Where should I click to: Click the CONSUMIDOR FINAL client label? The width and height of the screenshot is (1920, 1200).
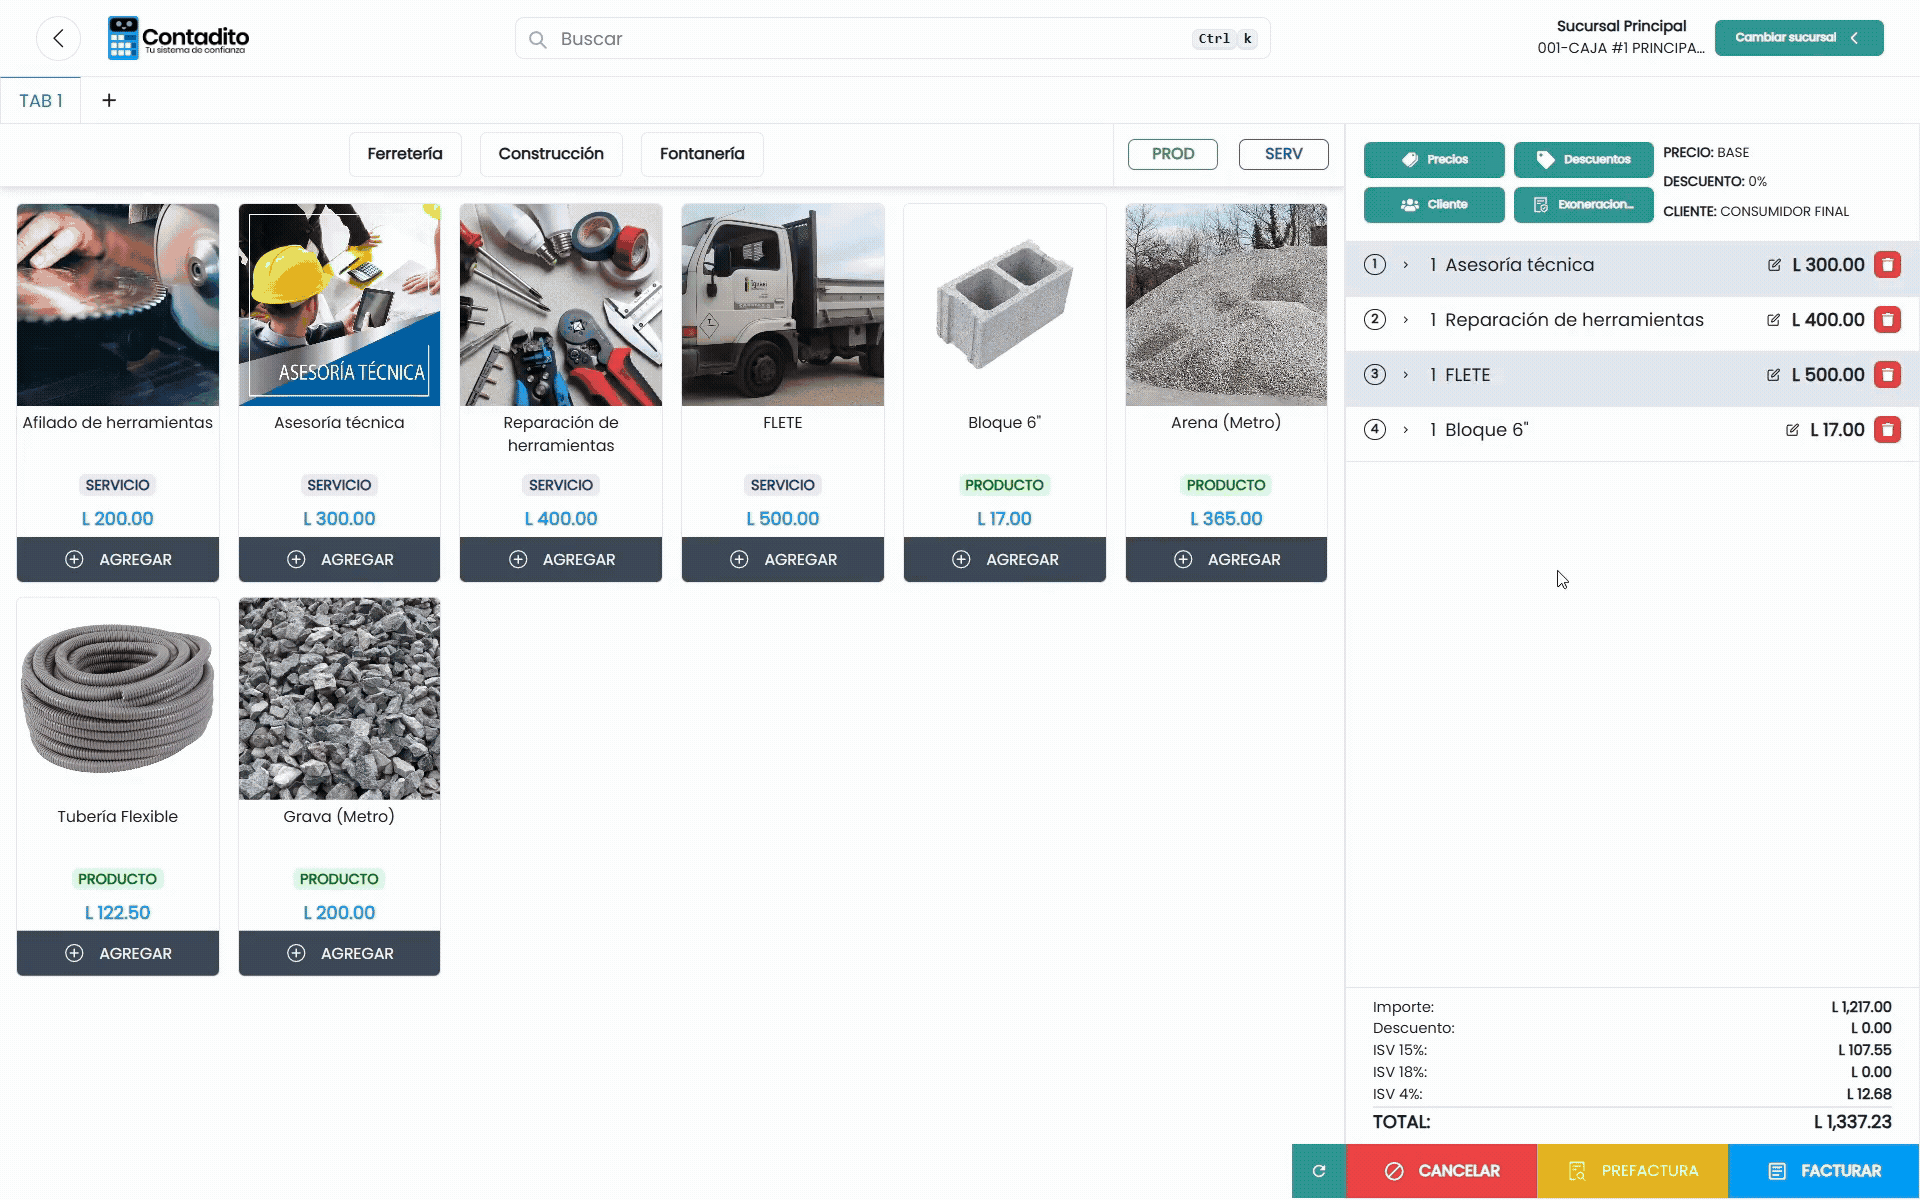pos(1784,211)
